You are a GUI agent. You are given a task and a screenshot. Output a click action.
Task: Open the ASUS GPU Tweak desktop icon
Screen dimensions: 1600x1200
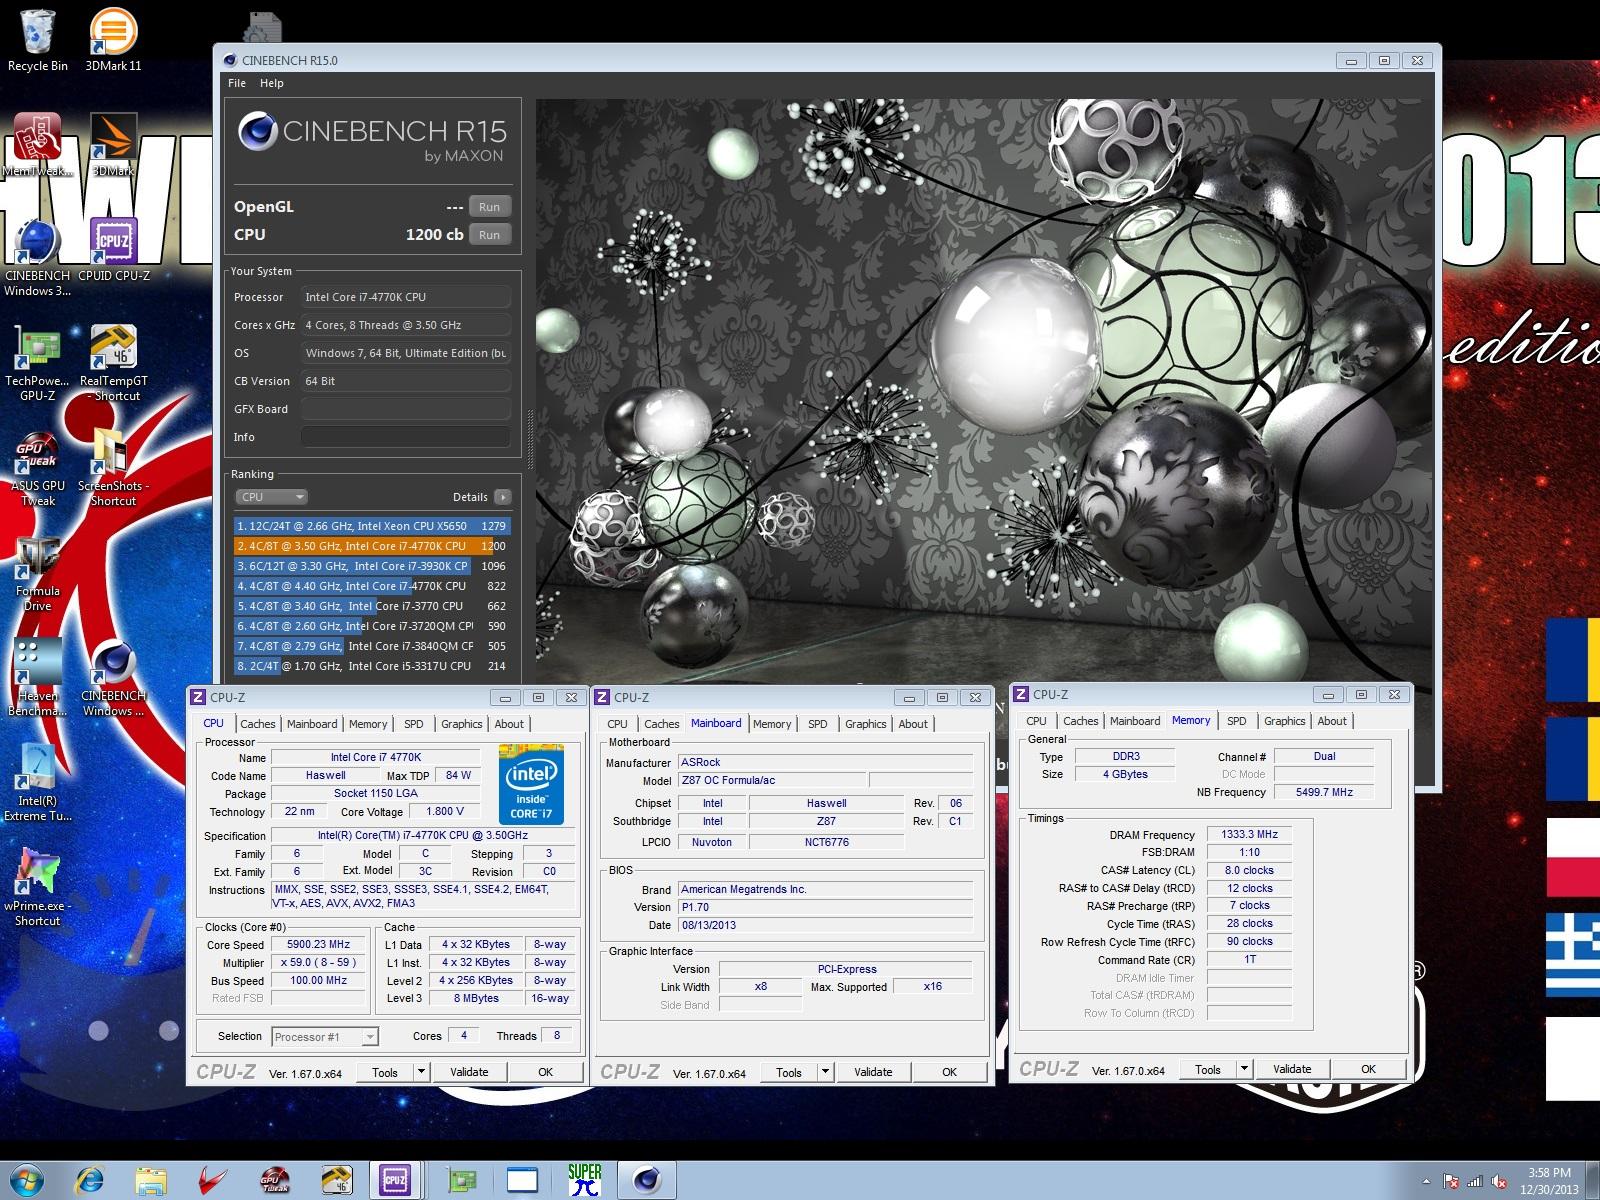[x=38, y=468]
